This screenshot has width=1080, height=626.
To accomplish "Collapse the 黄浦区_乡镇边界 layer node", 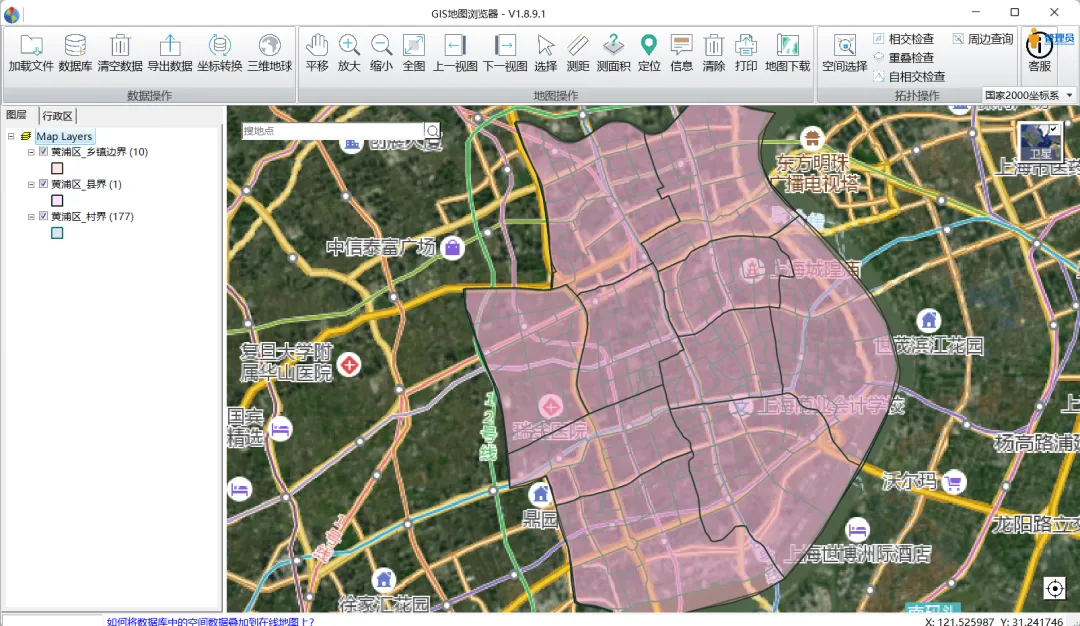I will tap(31, 152).
